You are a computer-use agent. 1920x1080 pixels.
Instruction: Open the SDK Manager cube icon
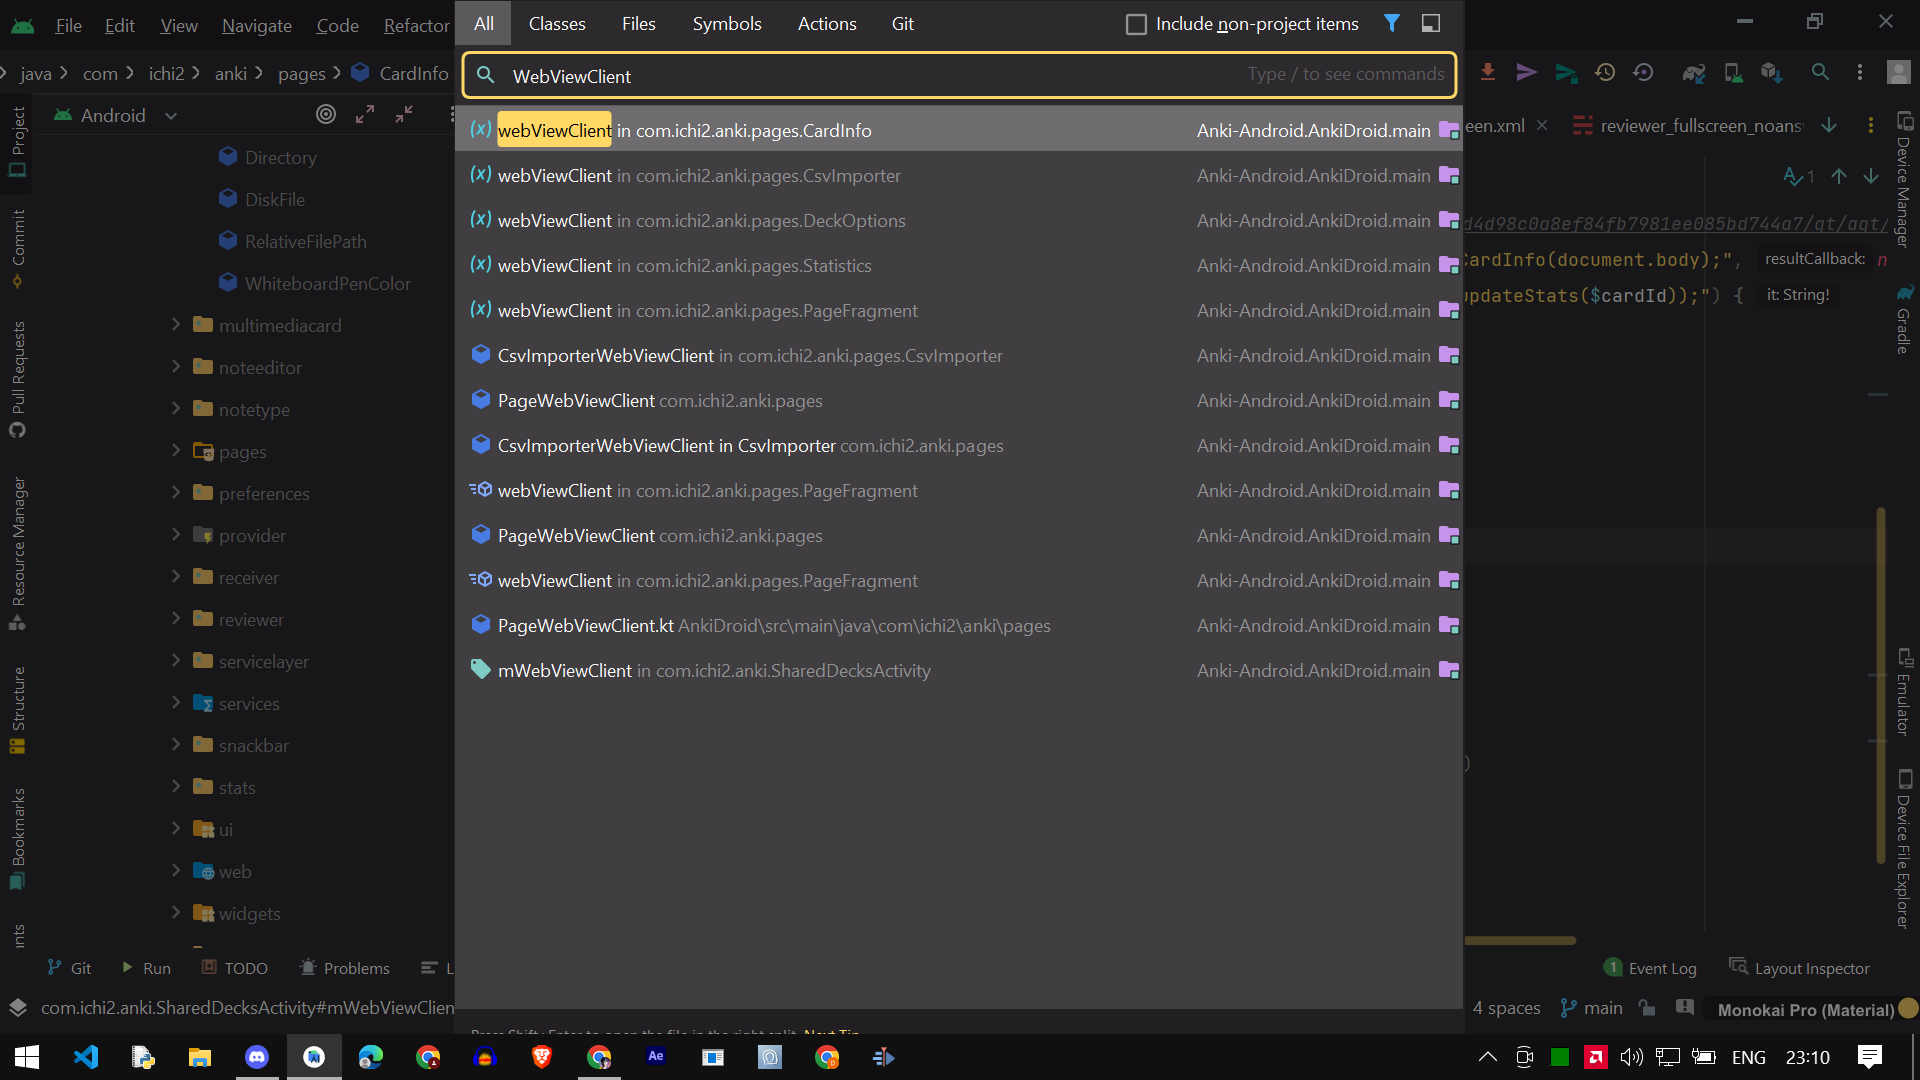[x=1771, y=72]
